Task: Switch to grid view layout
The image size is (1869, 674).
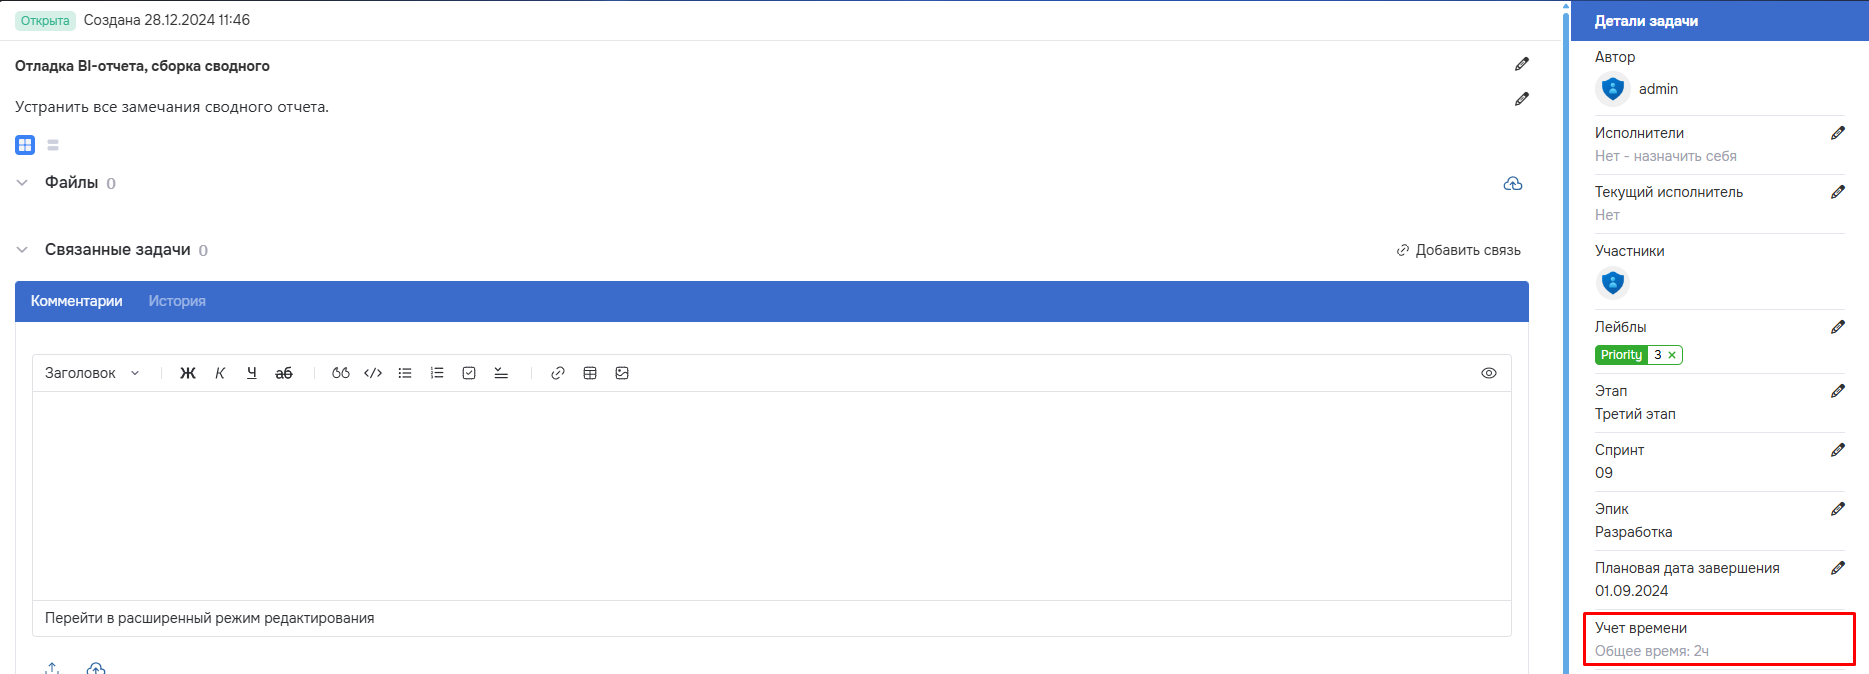Action: [25, 145]
